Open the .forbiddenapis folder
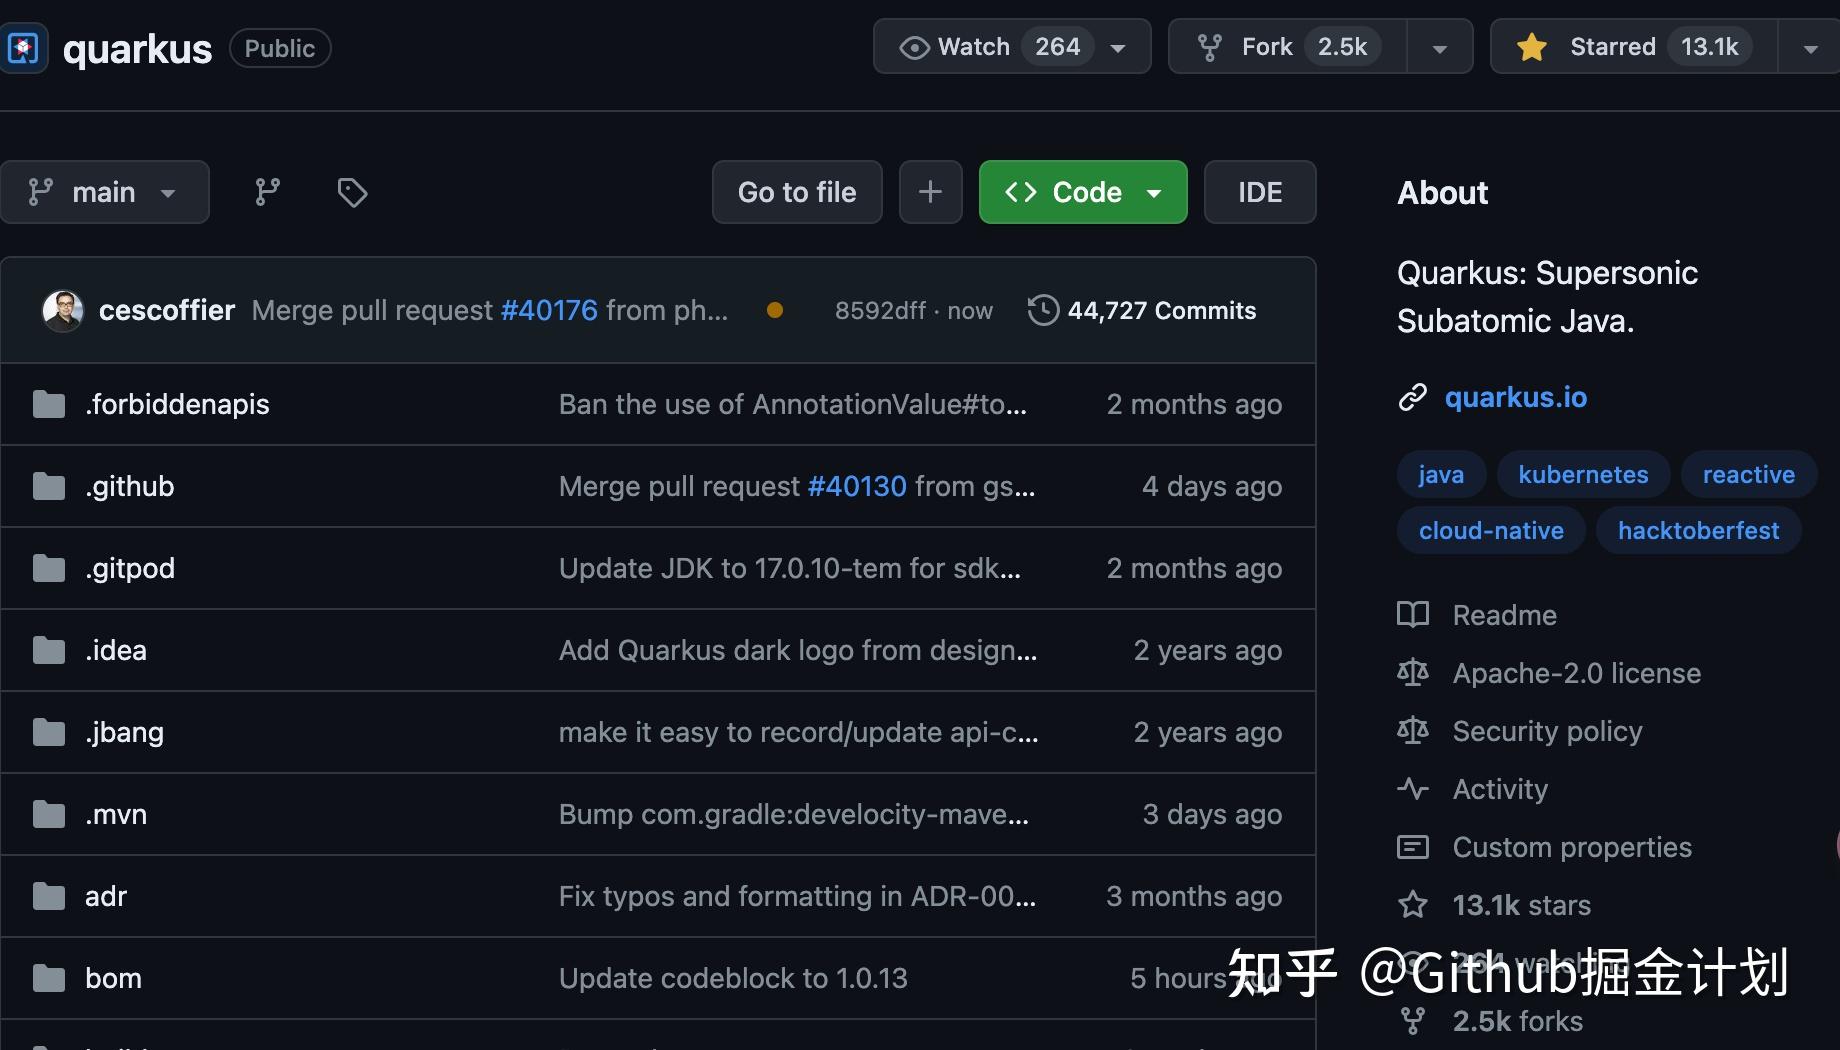The width and height of the screenshot is (1840, 1050). (177, 404)
